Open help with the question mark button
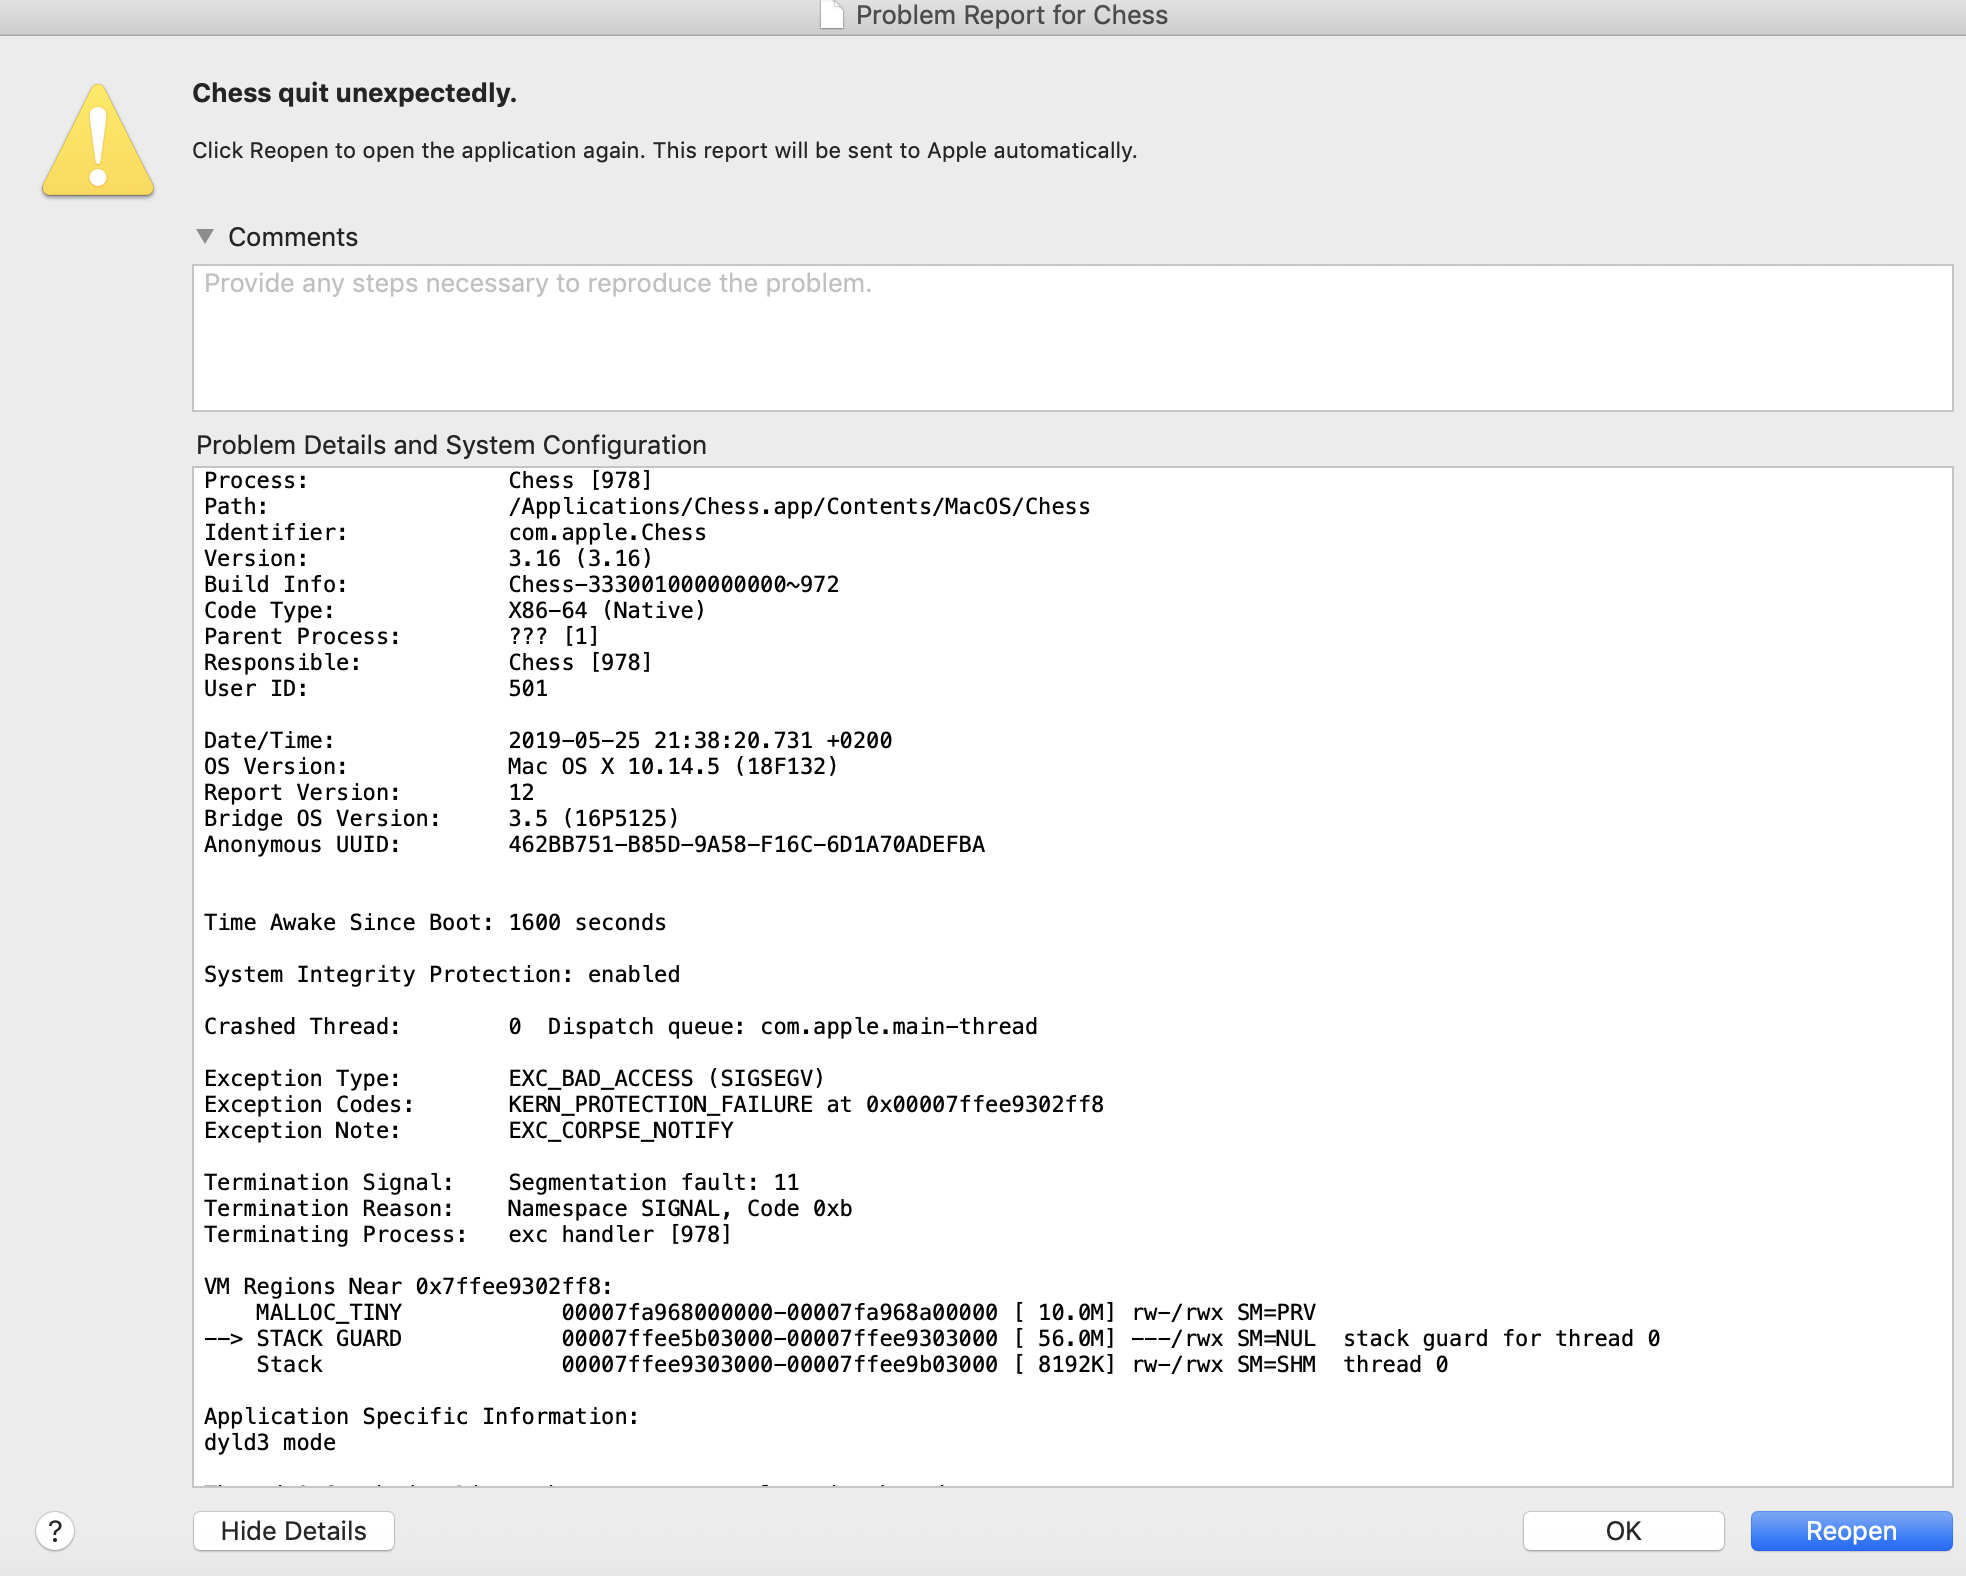Screen dimensions: 1966x1576 pos(55,1531)
